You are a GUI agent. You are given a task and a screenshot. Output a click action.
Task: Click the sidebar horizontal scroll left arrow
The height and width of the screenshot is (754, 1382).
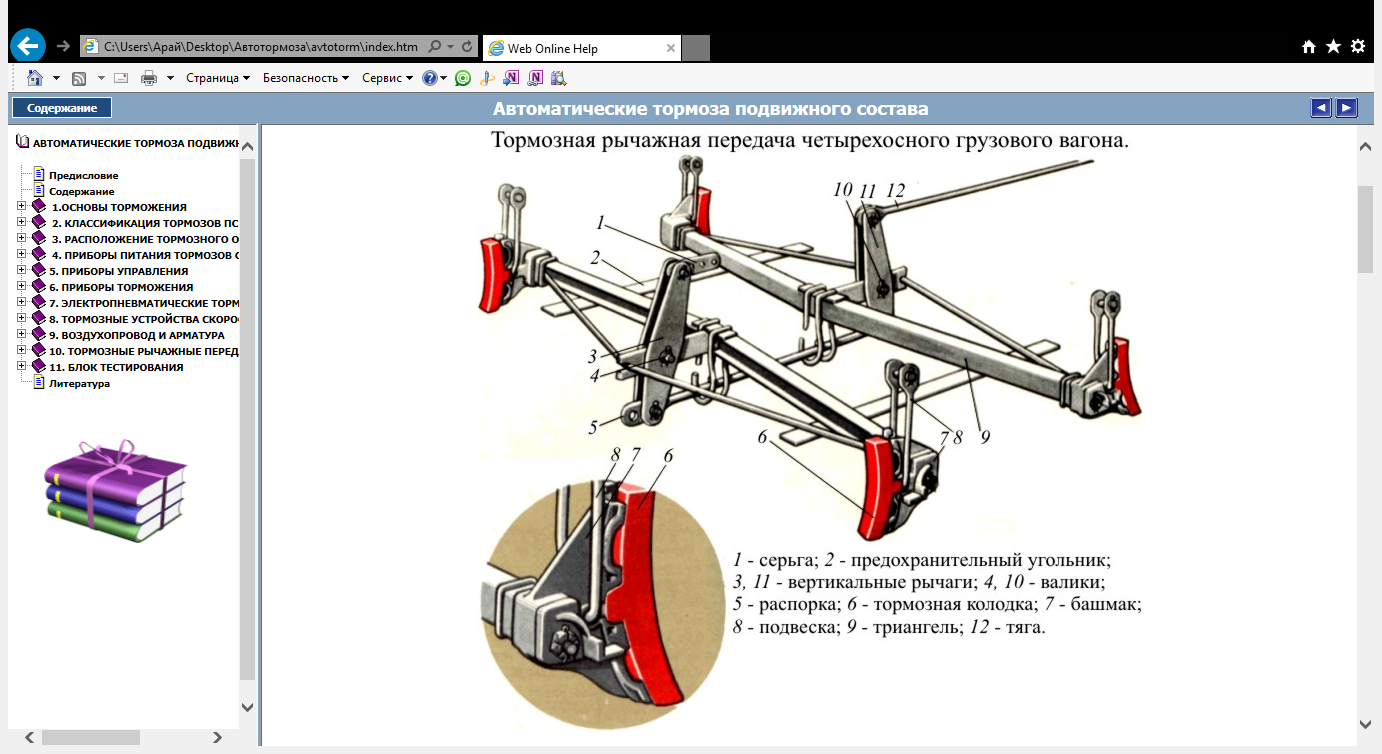tap(29, 737)
